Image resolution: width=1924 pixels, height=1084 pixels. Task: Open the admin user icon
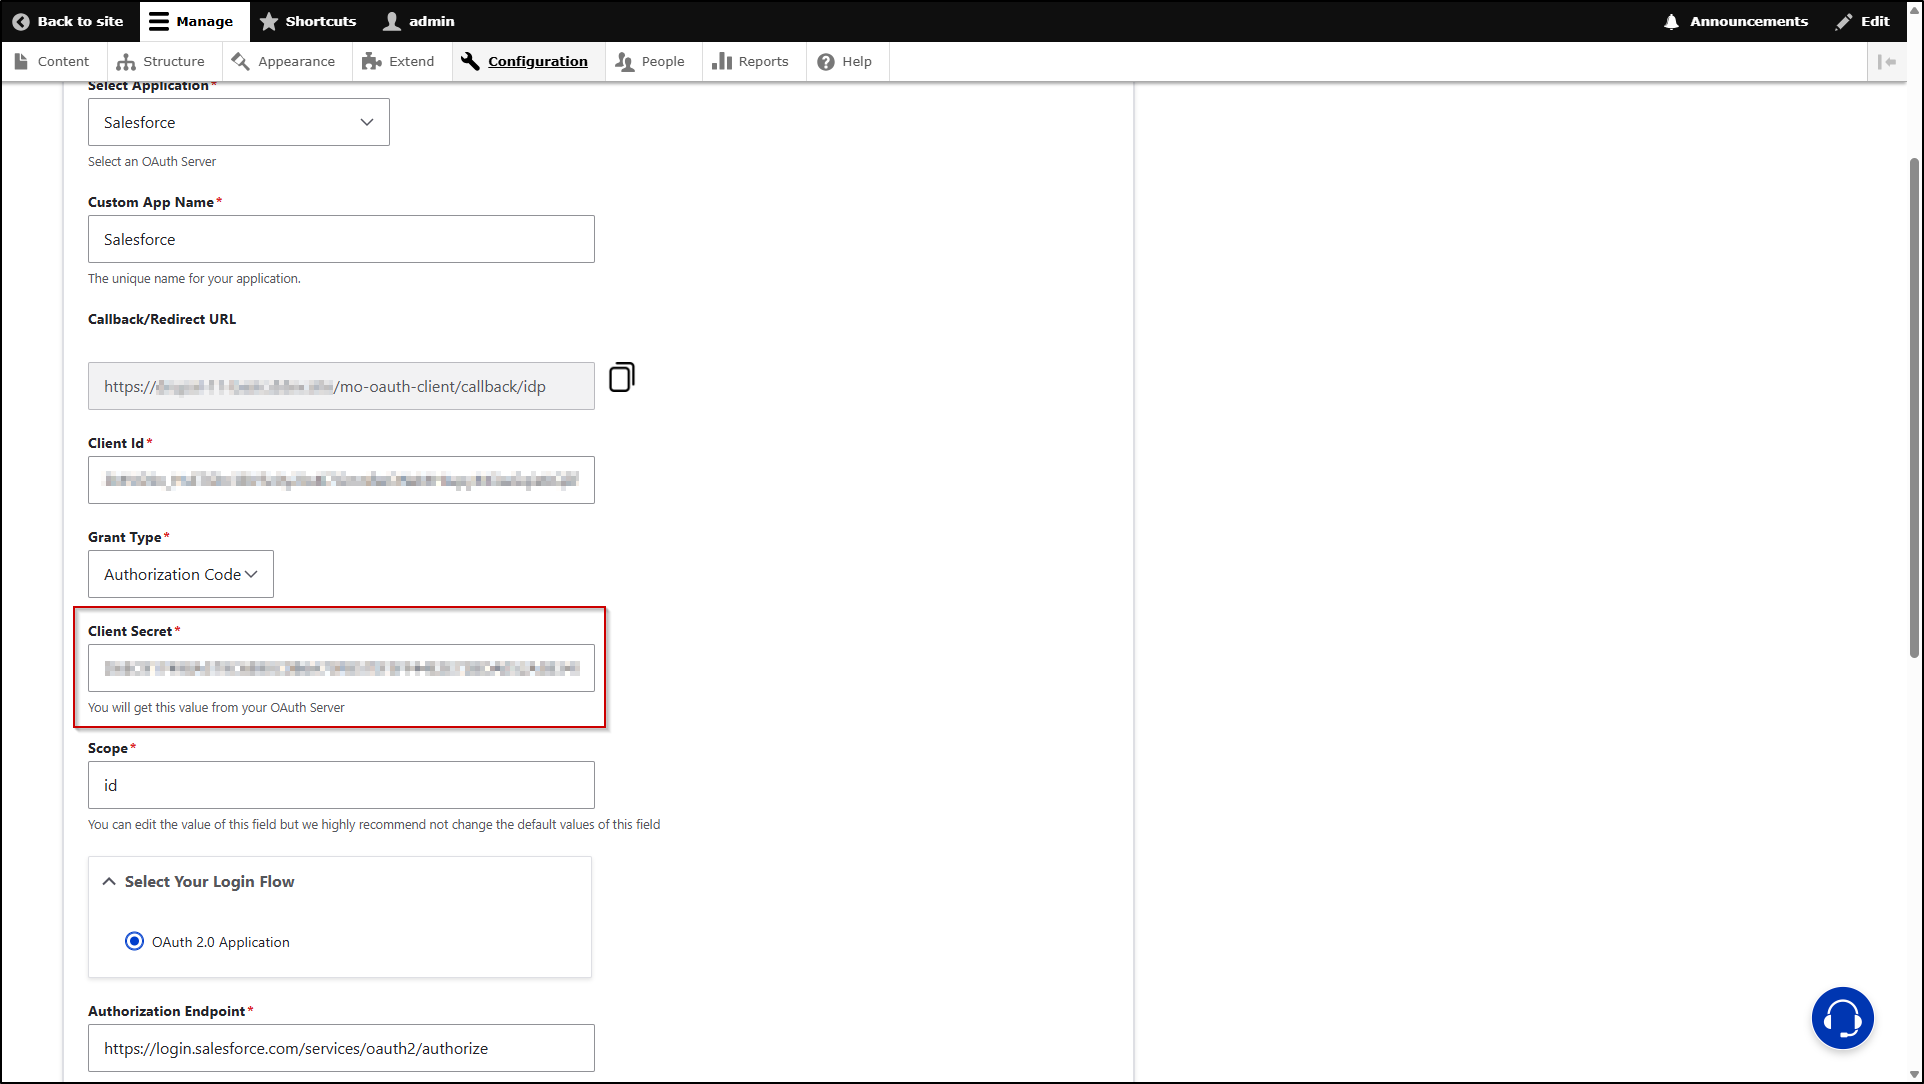pos(390,20)
